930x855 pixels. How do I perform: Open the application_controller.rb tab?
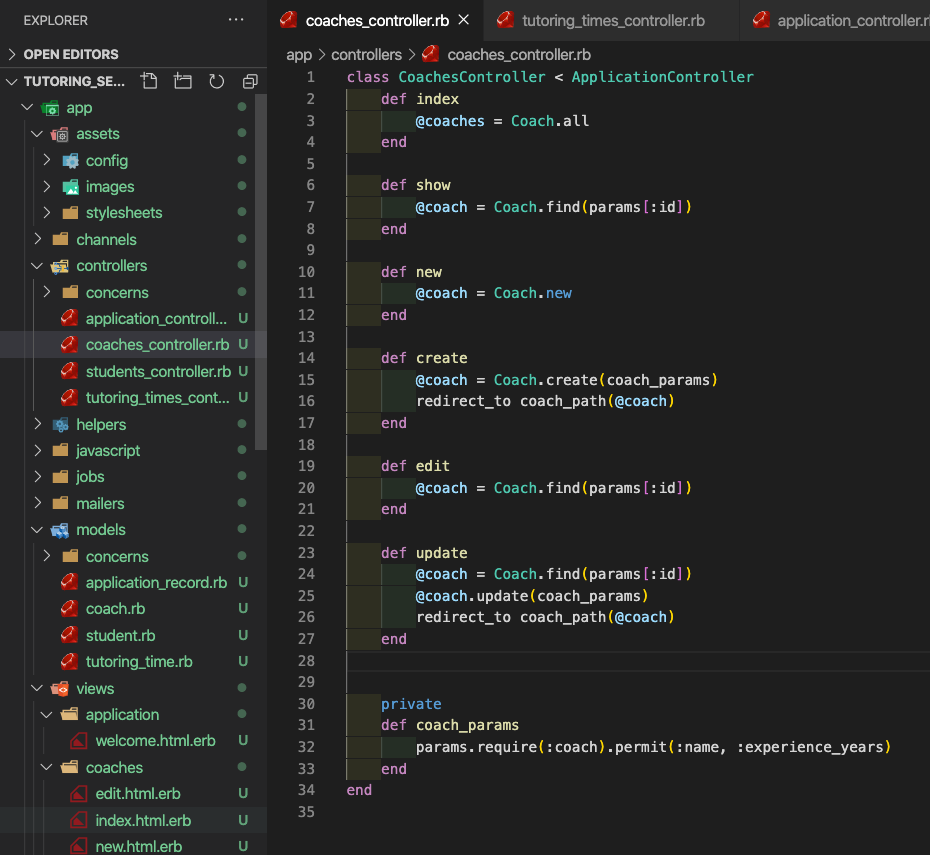click(856, 18)
